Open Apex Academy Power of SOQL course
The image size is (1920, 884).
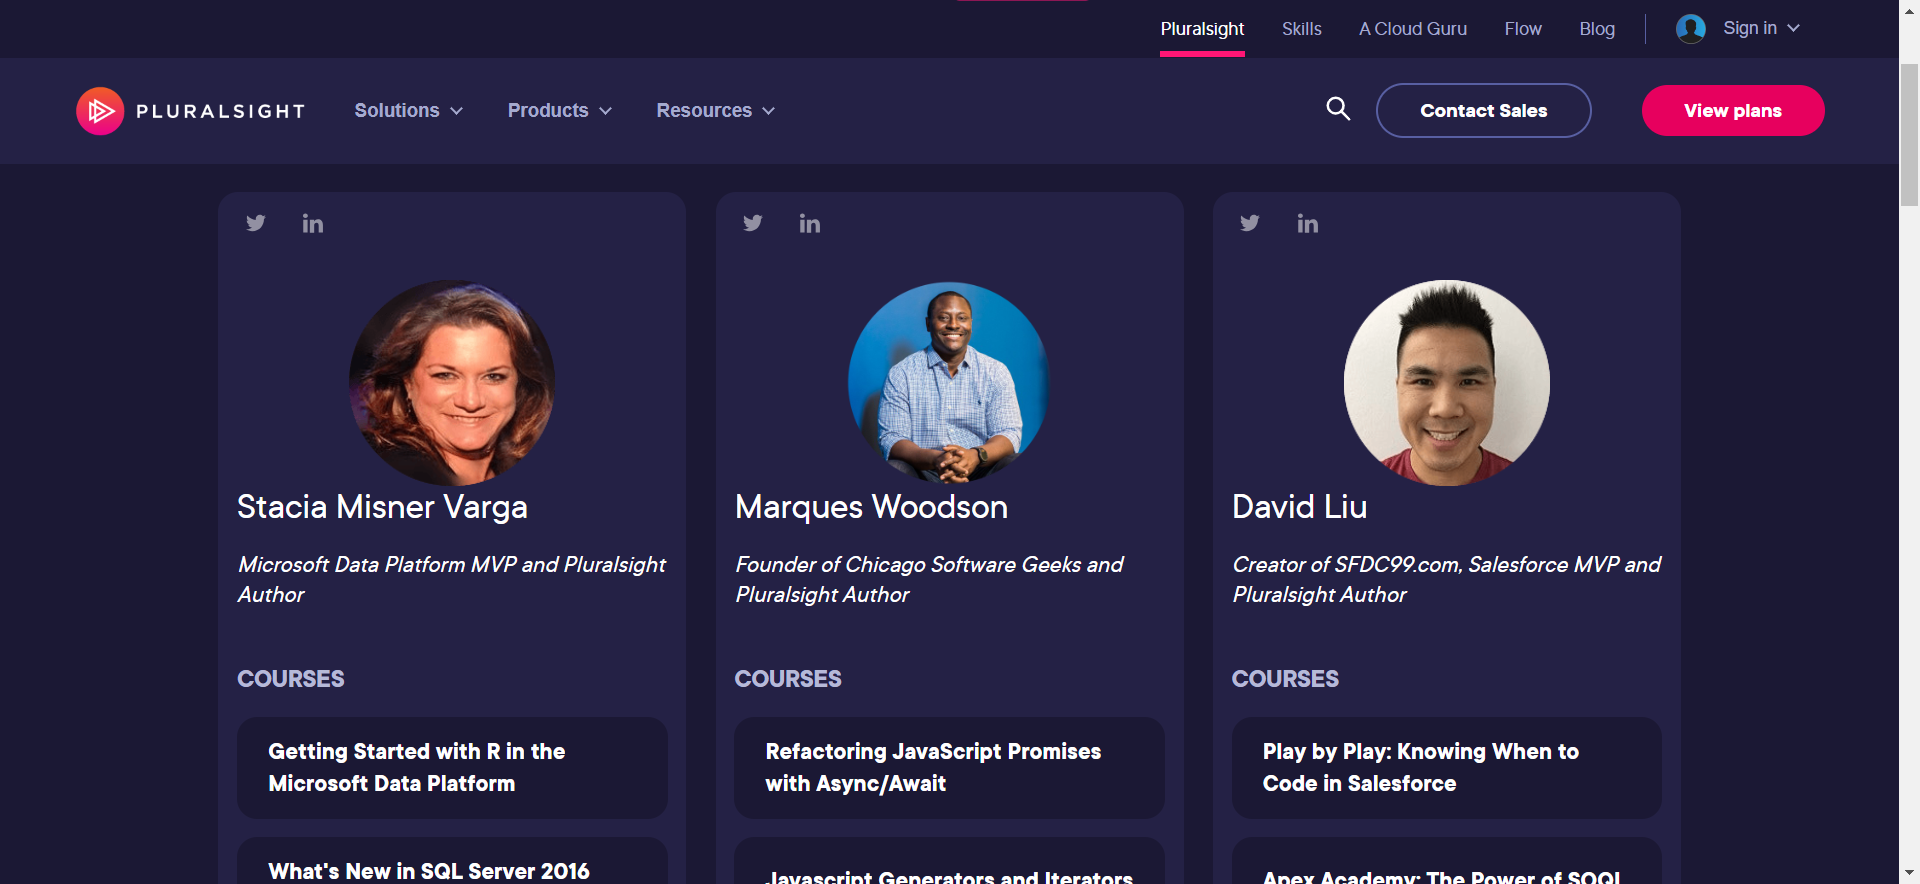tap(1446, 862)
